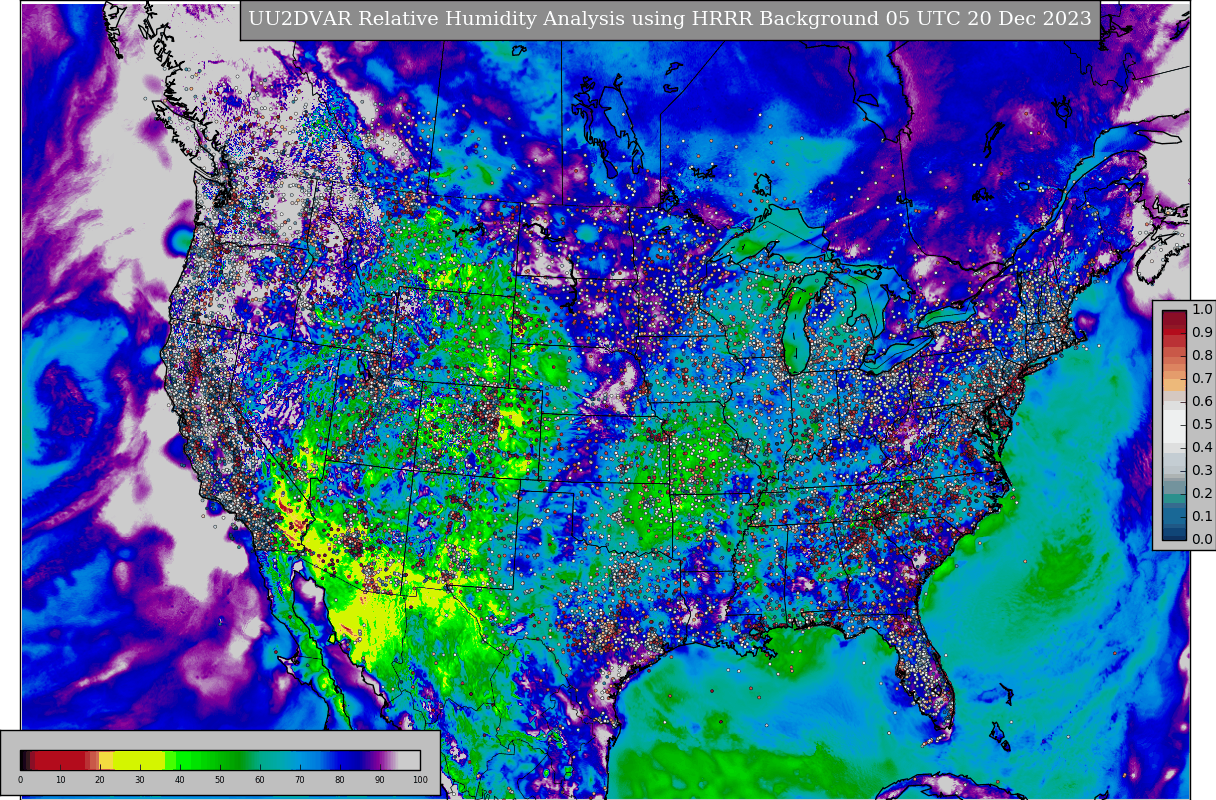The height and width of the screenshot is (800, 1216).
Task: Click the '60' tick label on the horizontal colorbar
Action: [x=260, y=780]
